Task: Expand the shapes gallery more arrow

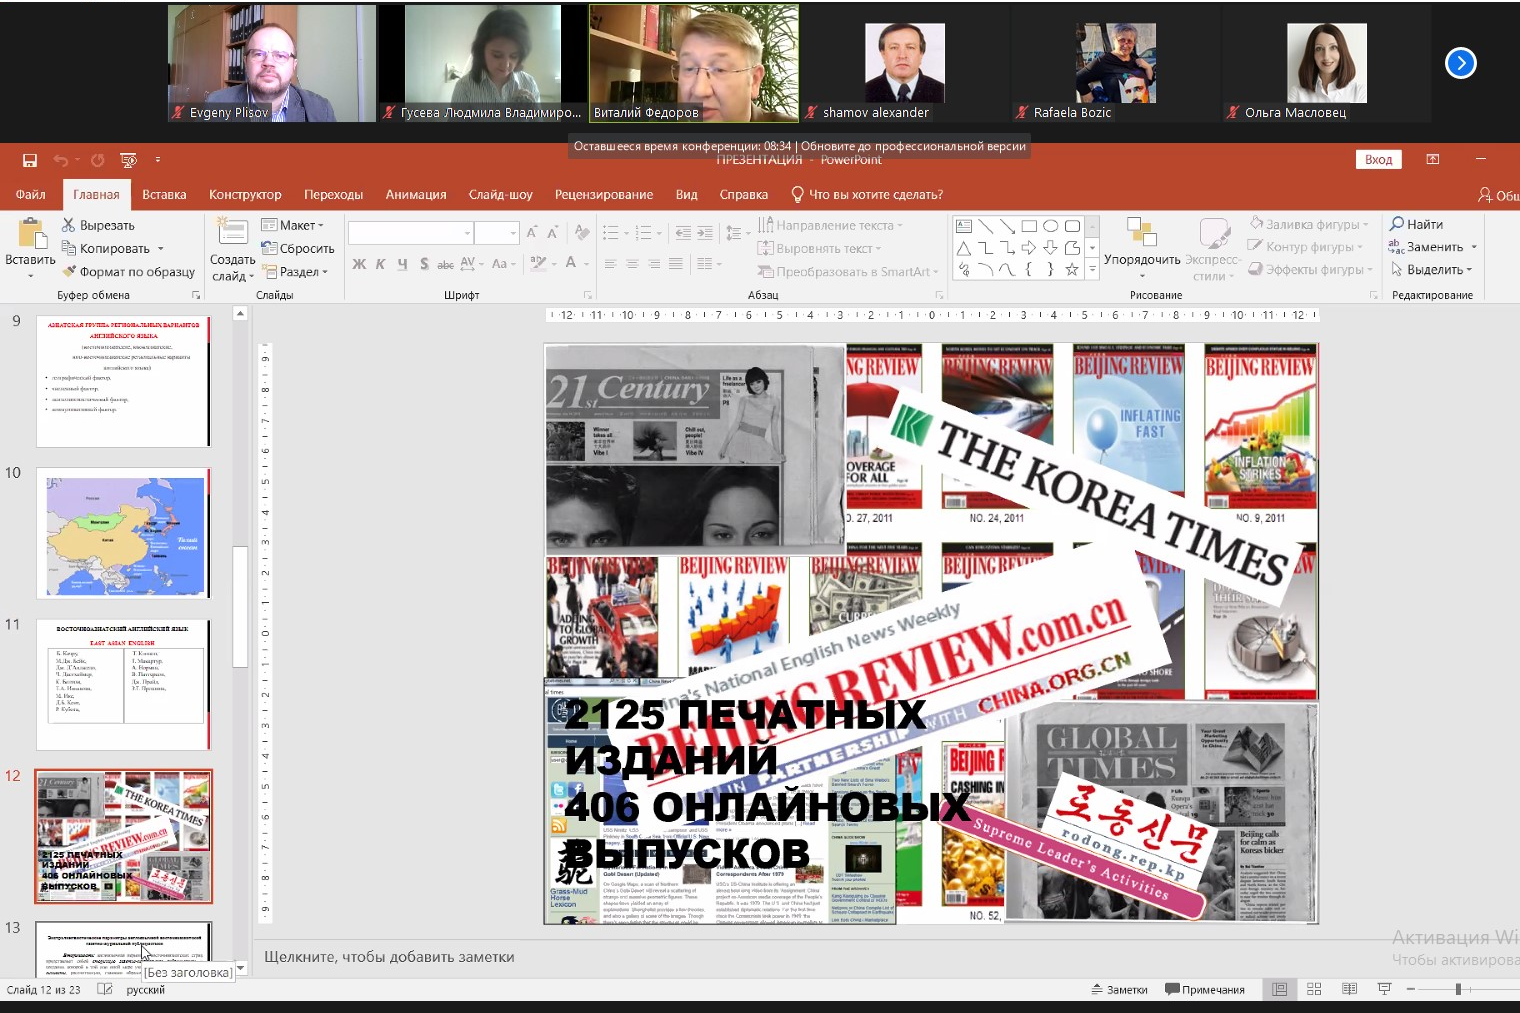Action: click(x=1092, y=268)
